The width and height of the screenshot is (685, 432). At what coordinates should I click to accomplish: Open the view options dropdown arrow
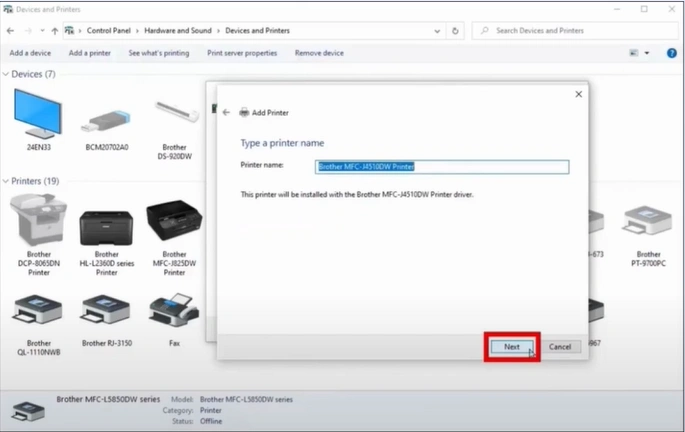tap(646, 53)
